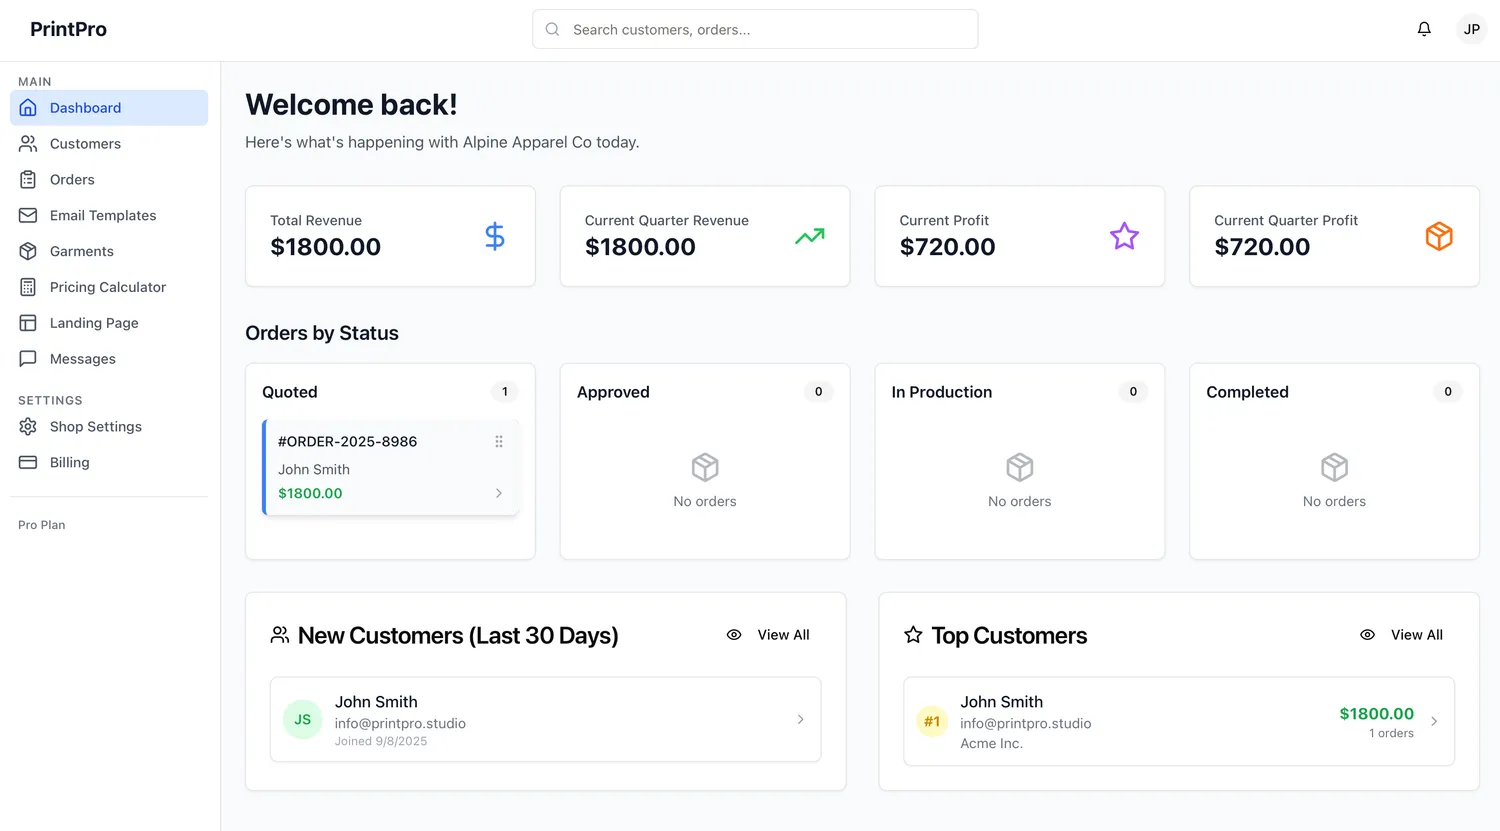Open the Pricing Calculator page
Viewport: 1500px width, 831px height.
tap(108, 287)
